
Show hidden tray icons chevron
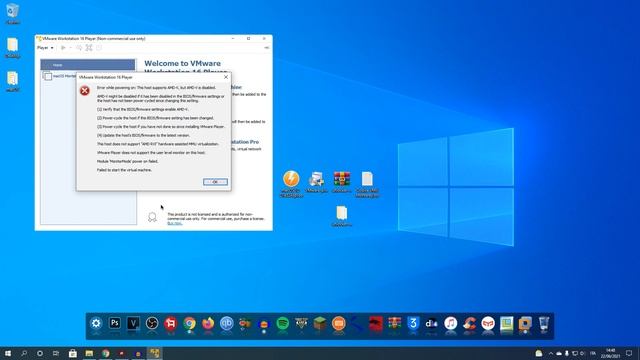click(551, 353)
